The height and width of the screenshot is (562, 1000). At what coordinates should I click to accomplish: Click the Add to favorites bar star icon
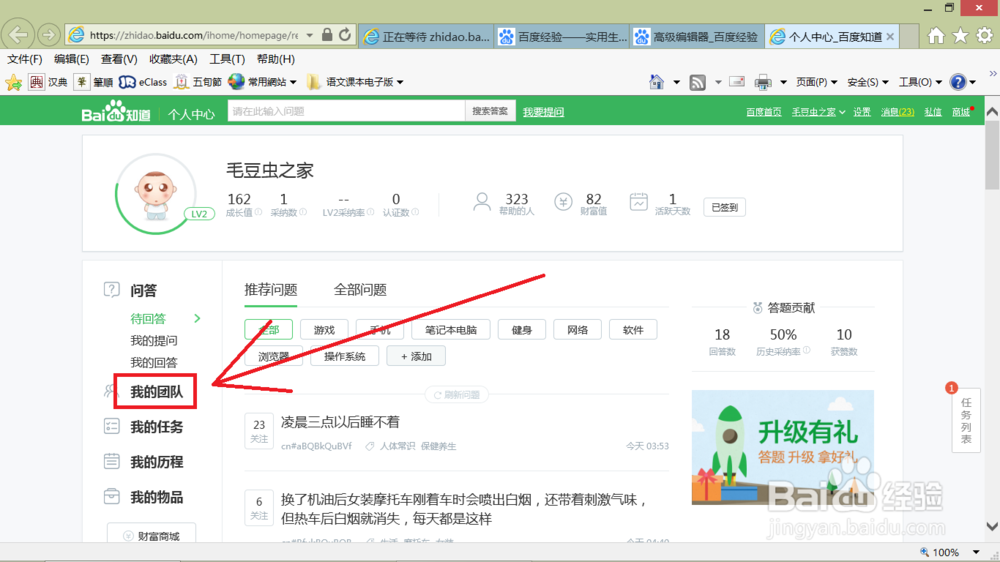click(13, 82)
